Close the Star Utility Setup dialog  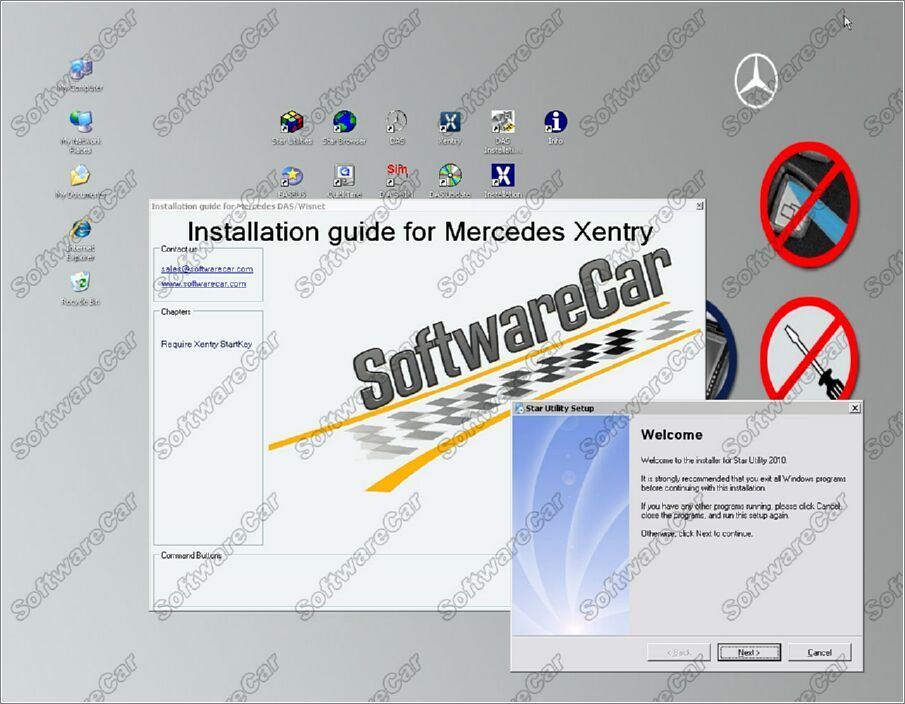click(854, 408)
